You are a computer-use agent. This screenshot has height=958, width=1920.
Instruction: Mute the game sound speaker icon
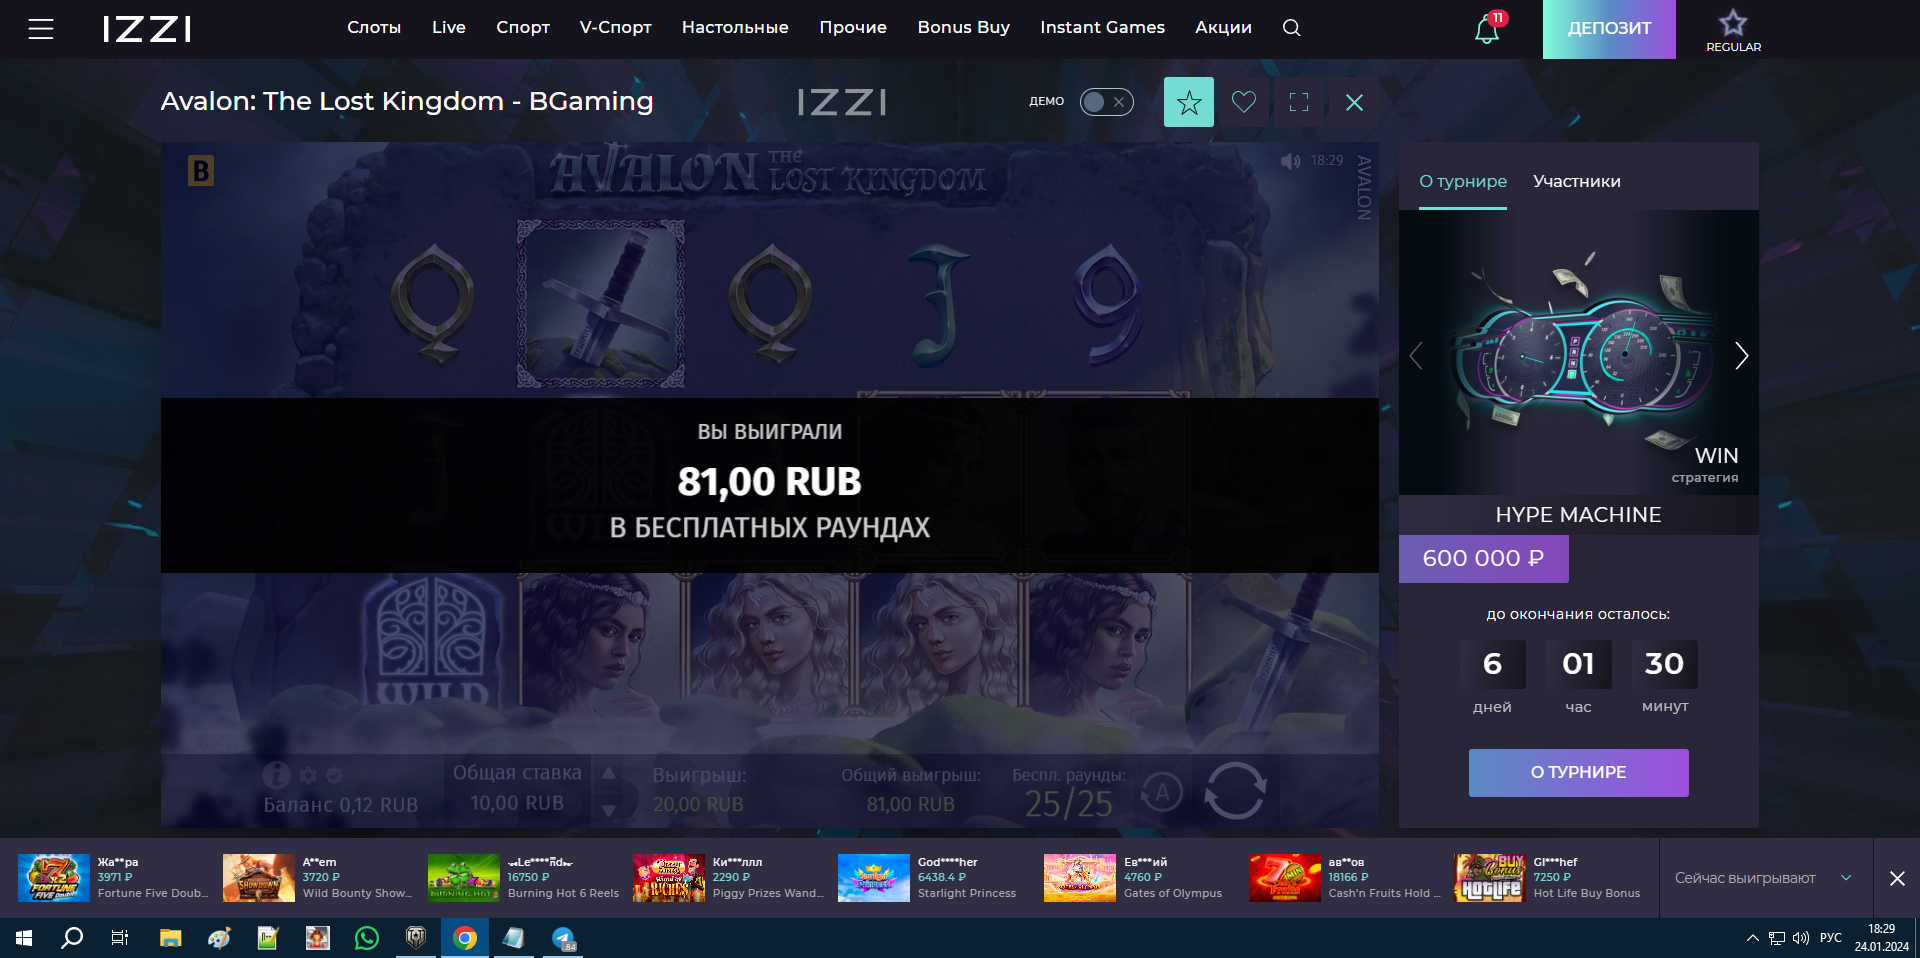click(x=1290, y=161)
